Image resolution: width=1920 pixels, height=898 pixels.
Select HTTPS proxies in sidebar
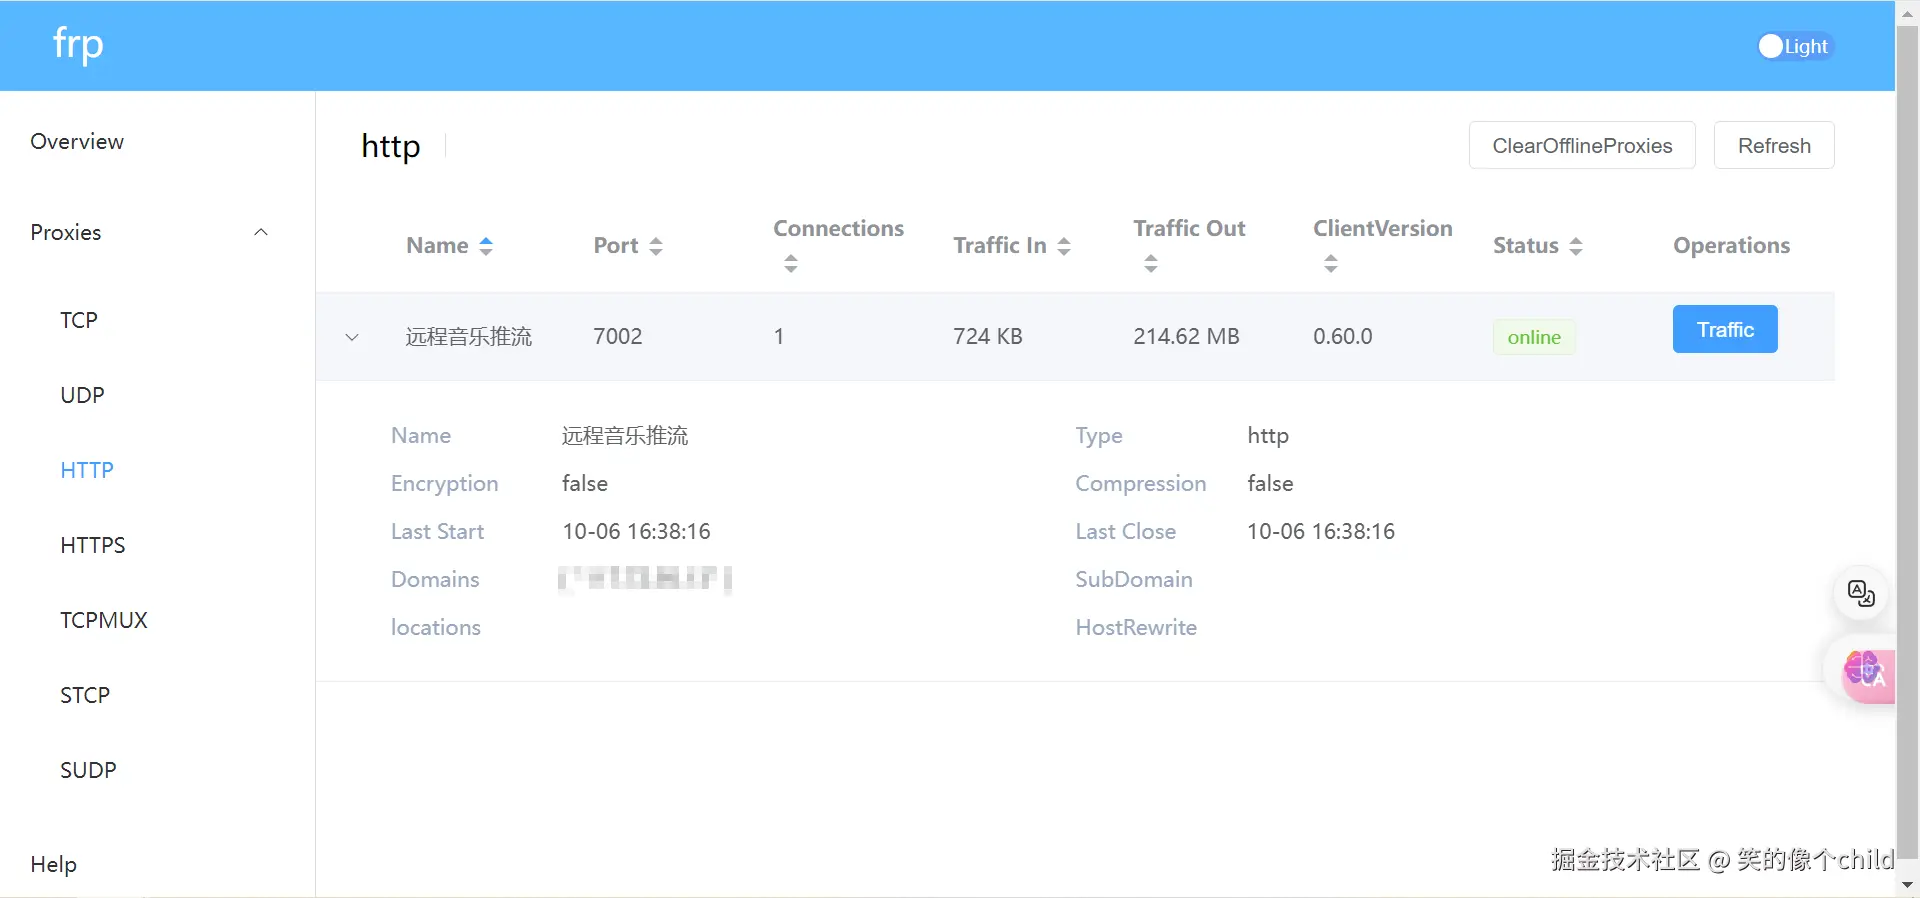click(93, 545)
